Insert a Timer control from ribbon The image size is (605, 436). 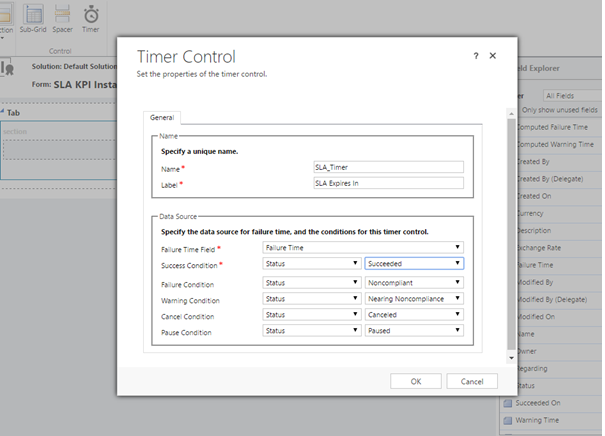click(91, 17)
